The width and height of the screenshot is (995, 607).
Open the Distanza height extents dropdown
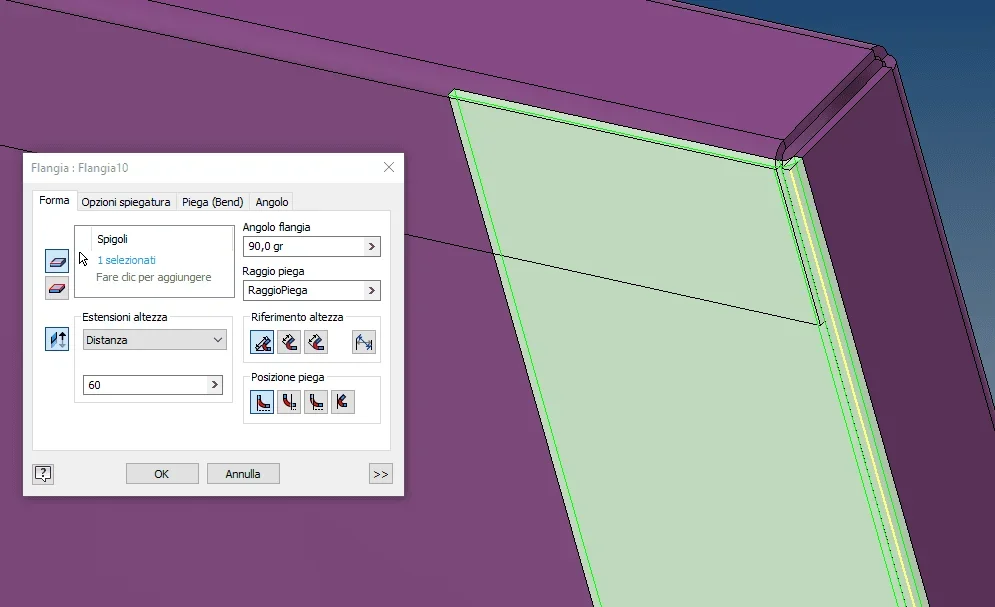154,340
